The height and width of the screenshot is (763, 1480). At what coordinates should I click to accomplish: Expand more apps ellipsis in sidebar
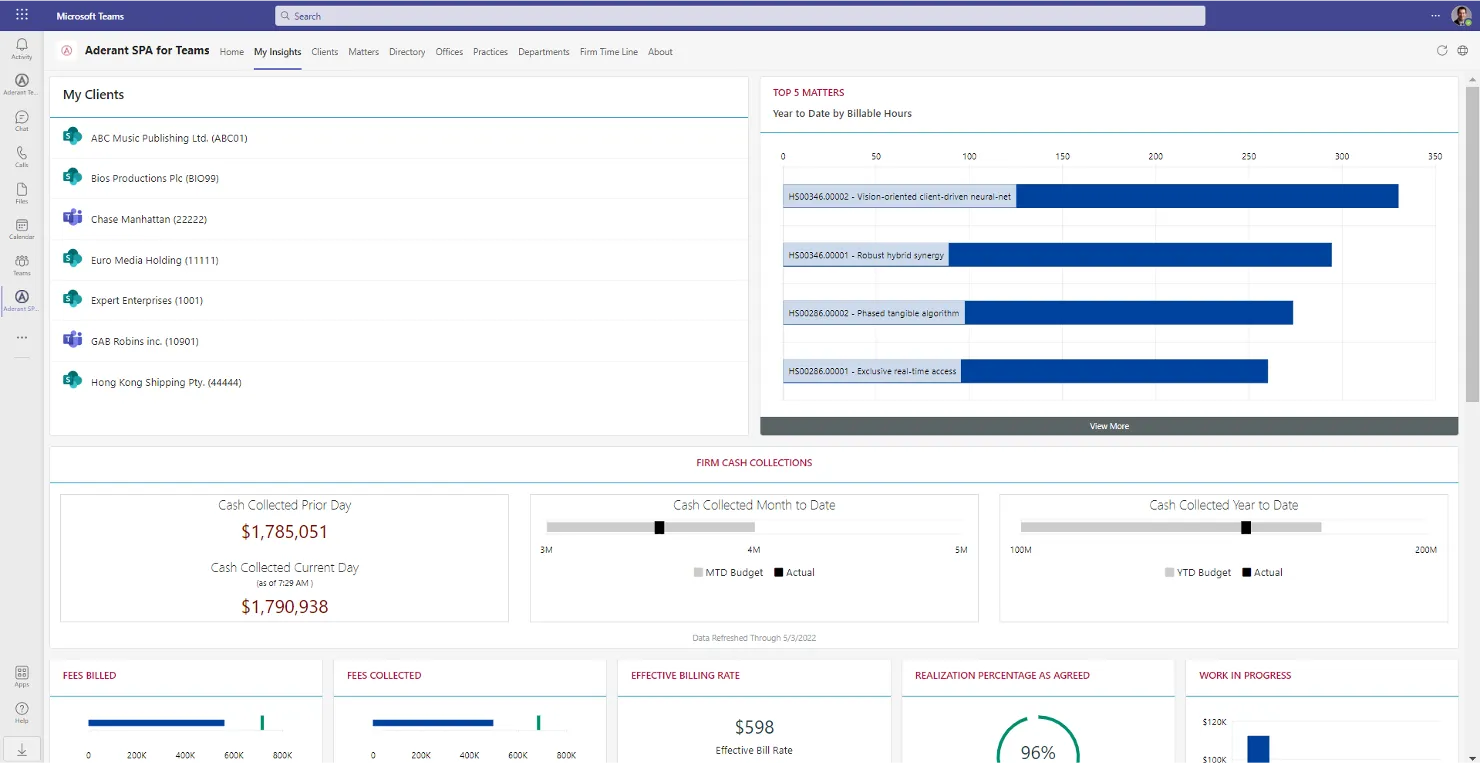(21, 338)
